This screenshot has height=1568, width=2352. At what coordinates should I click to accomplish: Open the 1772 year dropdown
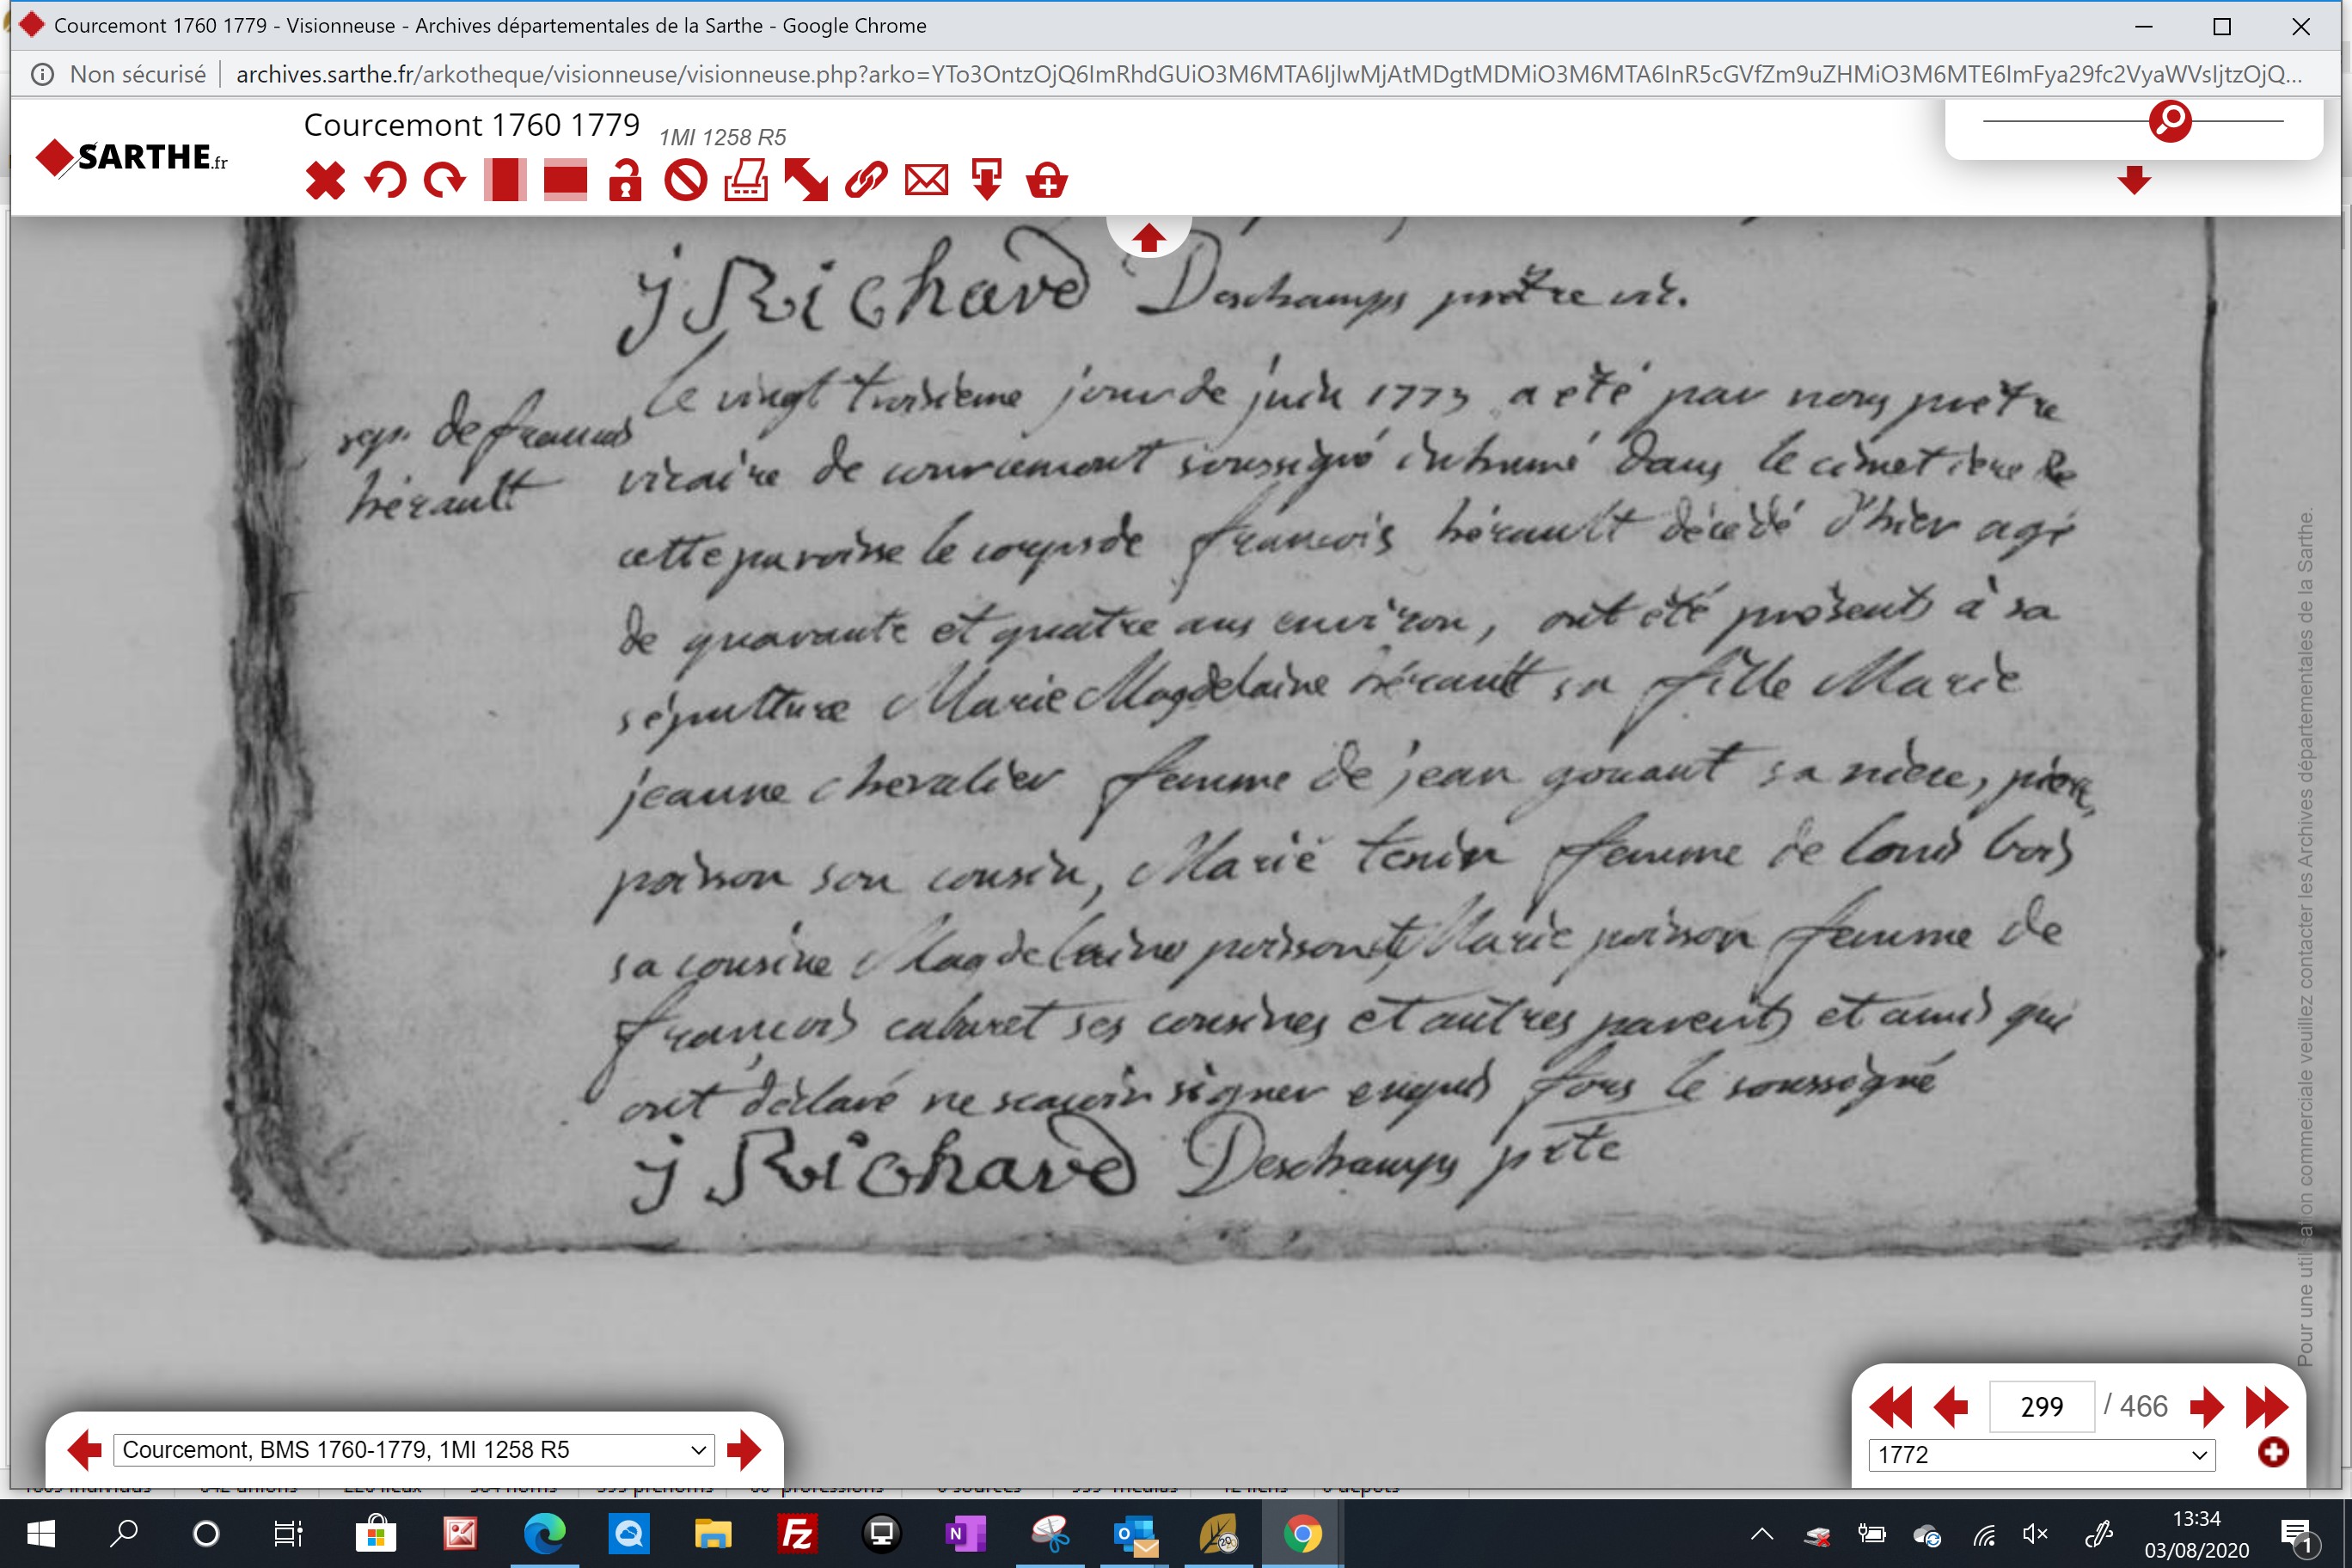click(2042, 1454)
